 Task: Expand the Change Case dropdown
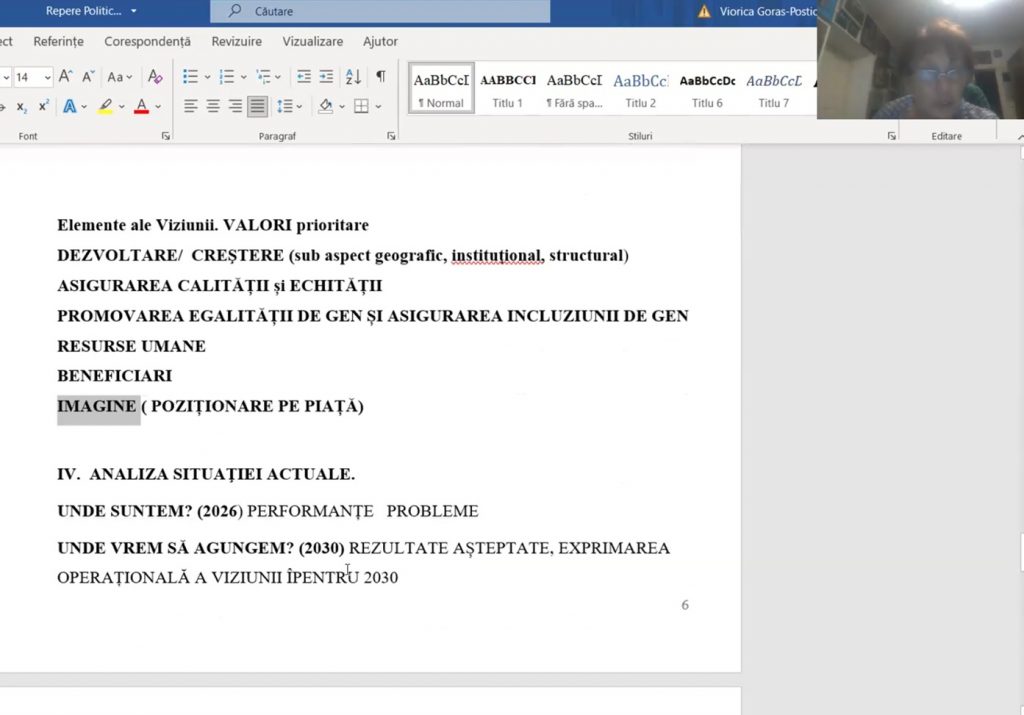(119, 77)
